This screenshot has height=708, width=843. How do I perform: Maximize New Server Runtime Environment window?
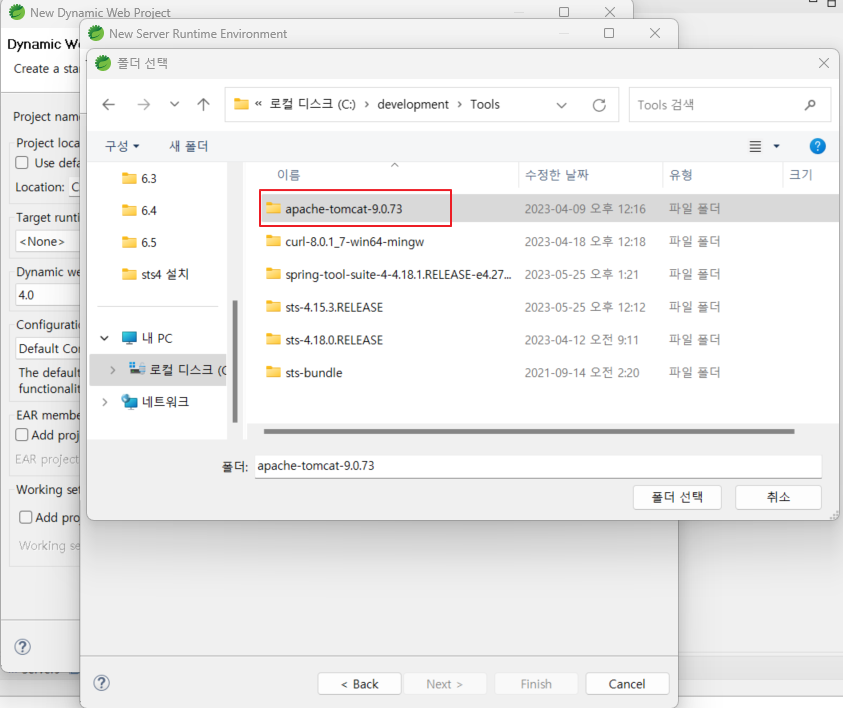[609, 33]
